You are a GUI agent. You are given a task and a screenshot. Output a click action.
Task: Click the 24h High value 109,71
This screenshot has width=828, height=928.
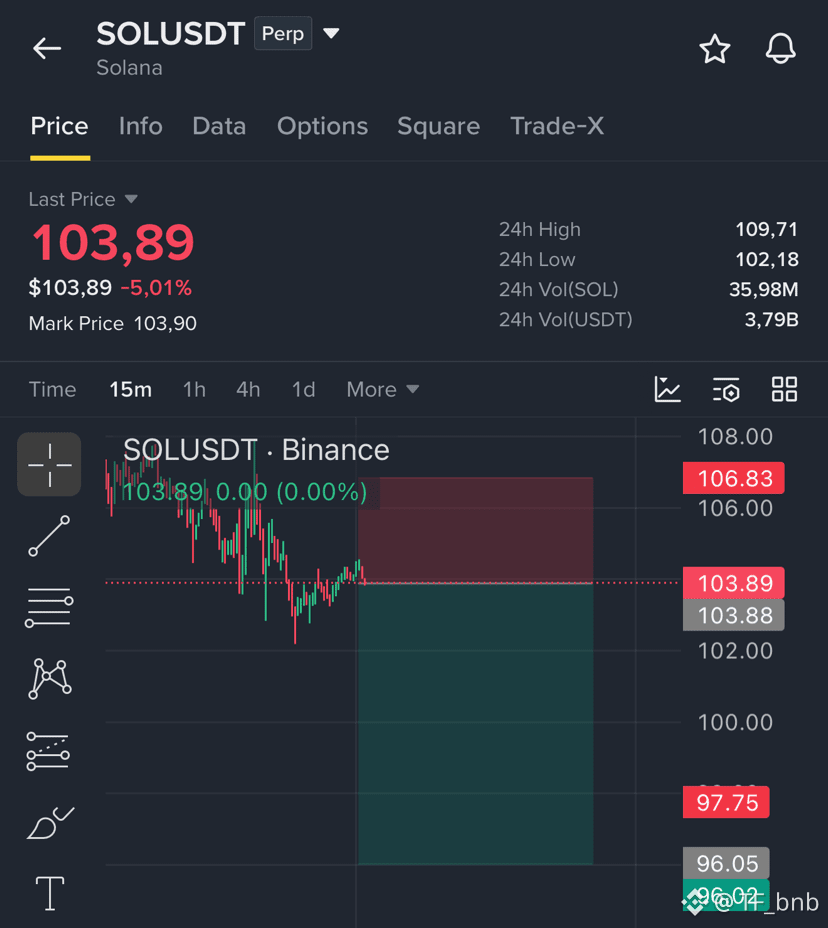pyautogui.click(x=766, y=230)
